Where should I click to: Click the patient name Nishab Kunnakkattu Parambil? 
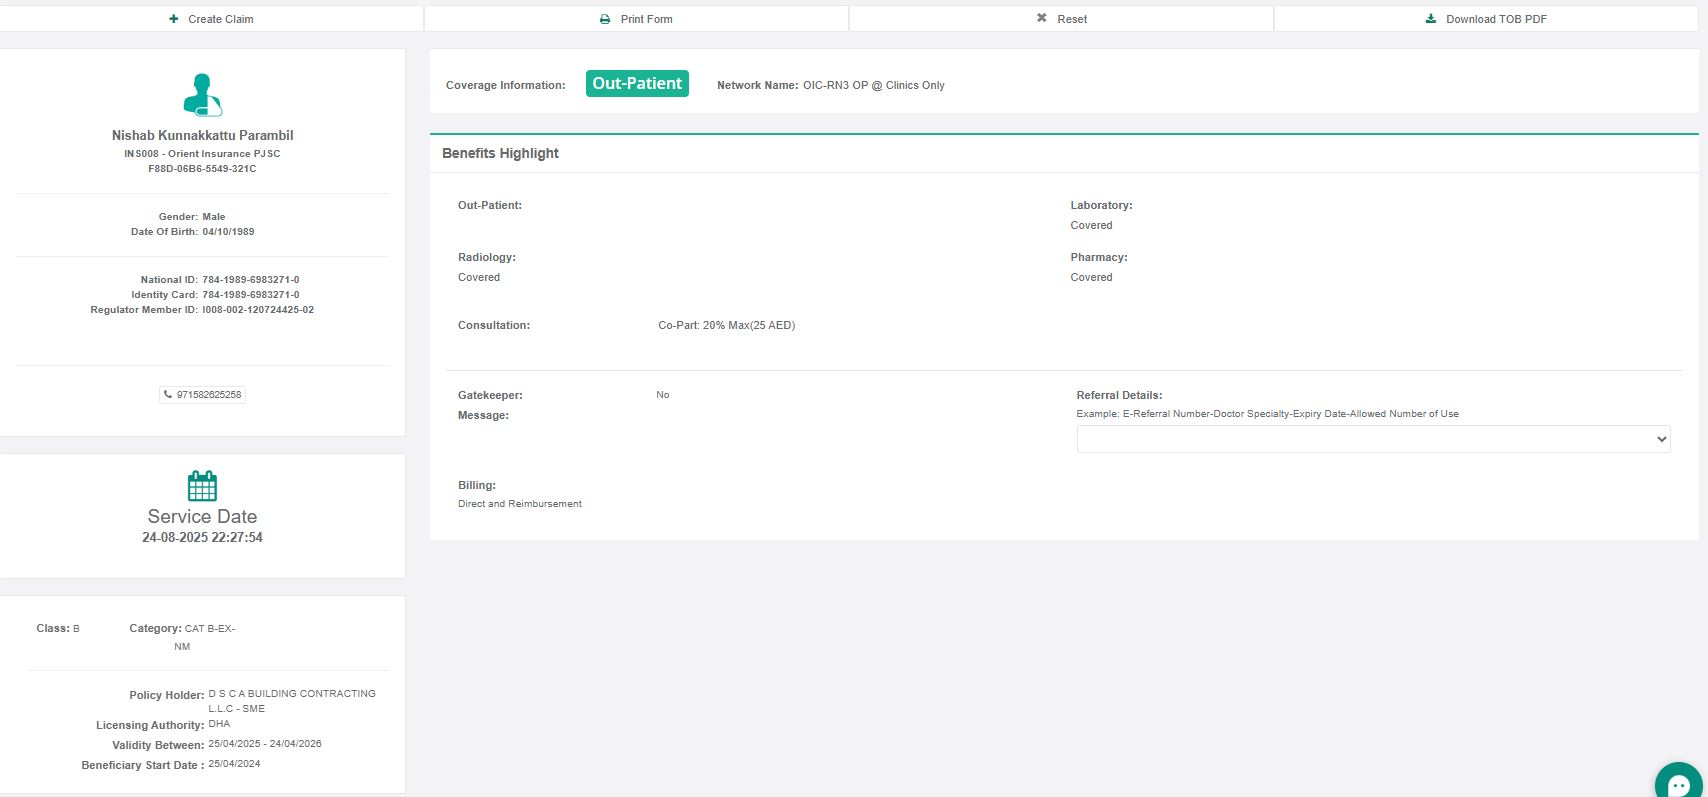202,135
